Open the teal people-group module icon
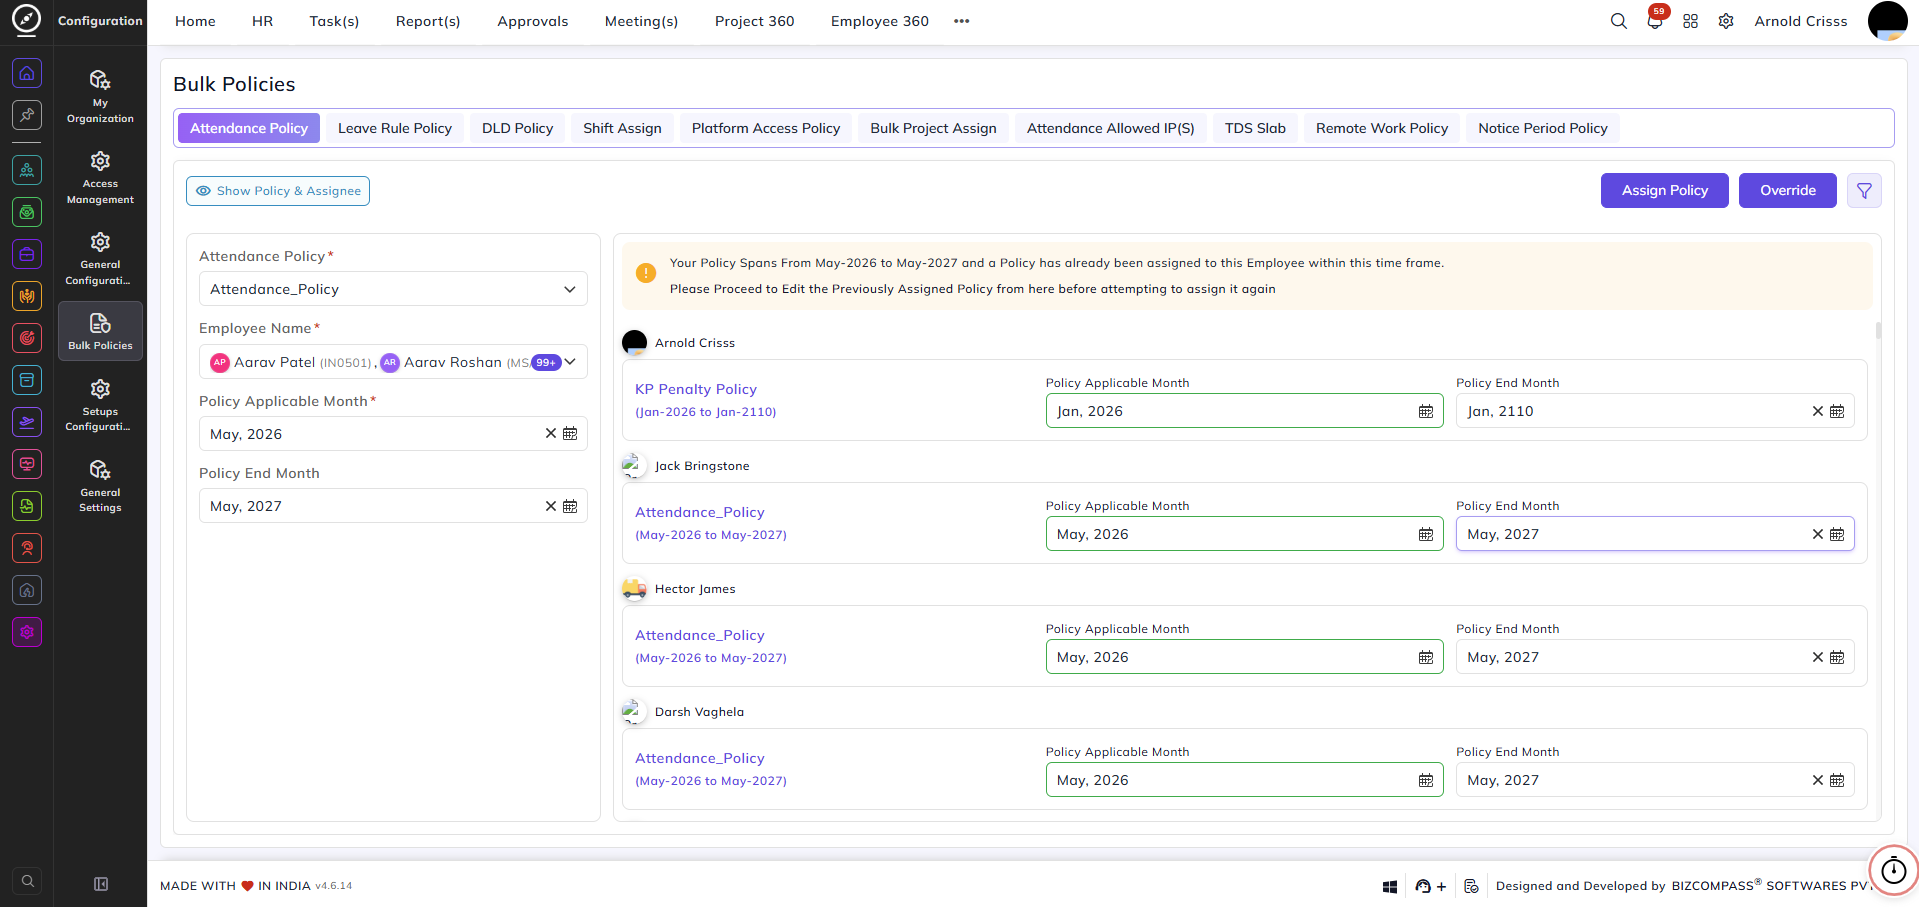The height and width of the screenshot is (907, 1919). coord(27,170)
